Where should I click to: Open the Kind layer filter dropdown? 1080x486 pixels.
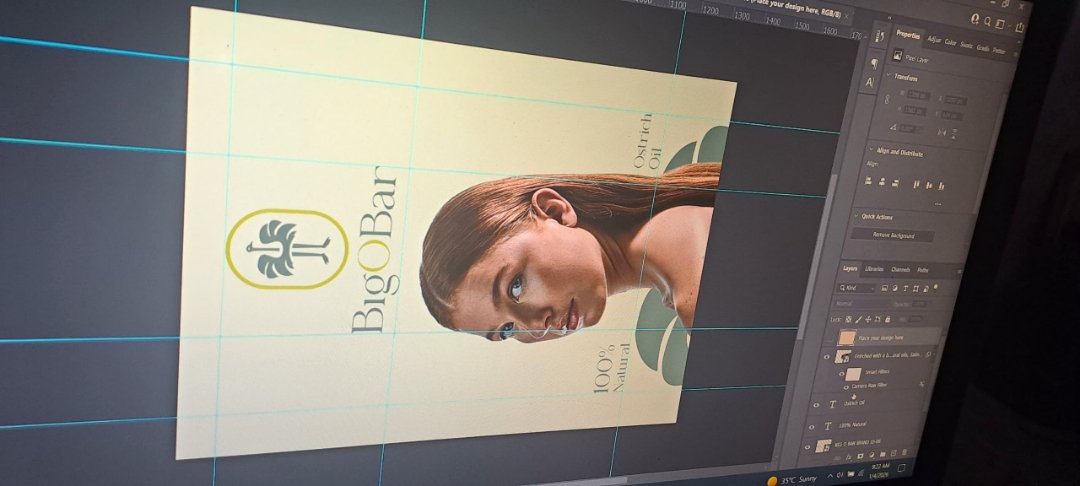[x=856, y=288]
